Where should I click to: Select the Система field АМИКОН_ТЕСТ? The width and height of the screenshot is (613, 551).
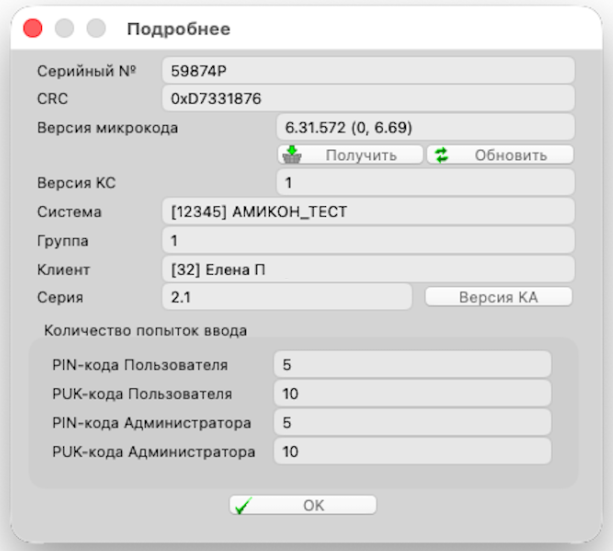(368, 212)
